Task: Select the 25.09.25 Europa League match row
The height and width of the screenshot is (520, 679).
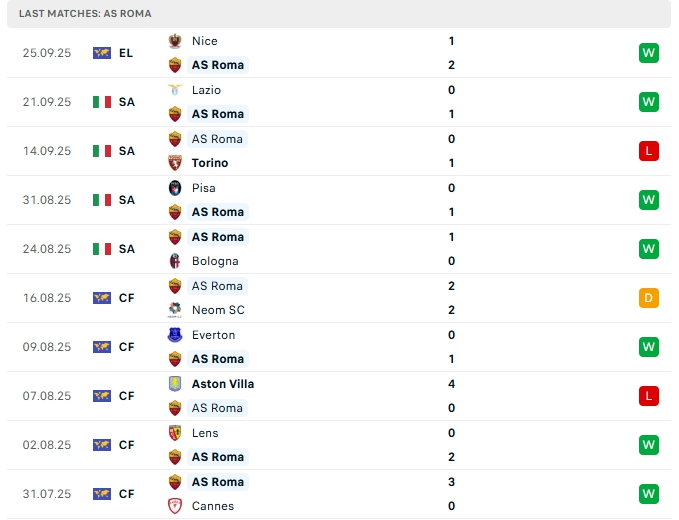Action: (340, 53)
